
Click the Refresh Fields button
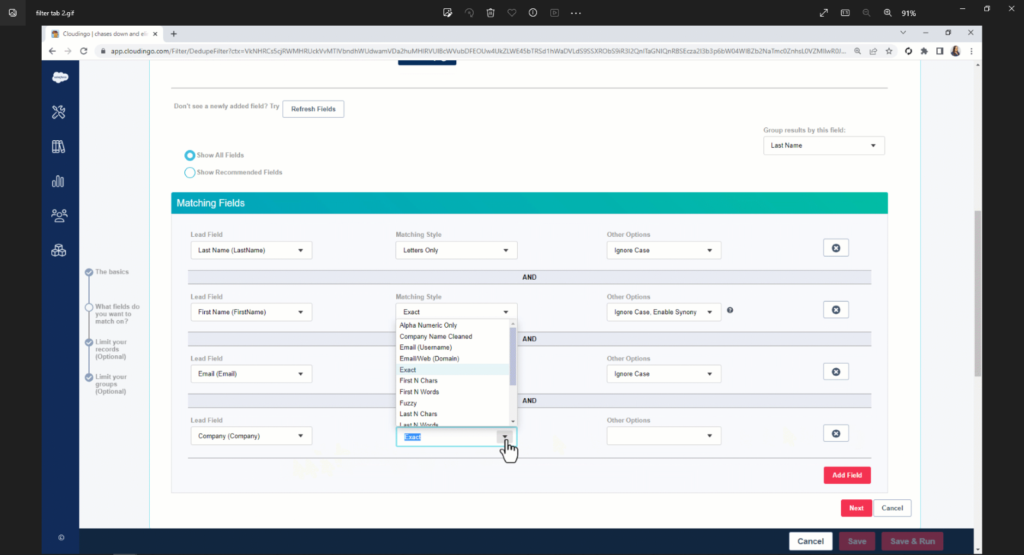click(313, 109)
